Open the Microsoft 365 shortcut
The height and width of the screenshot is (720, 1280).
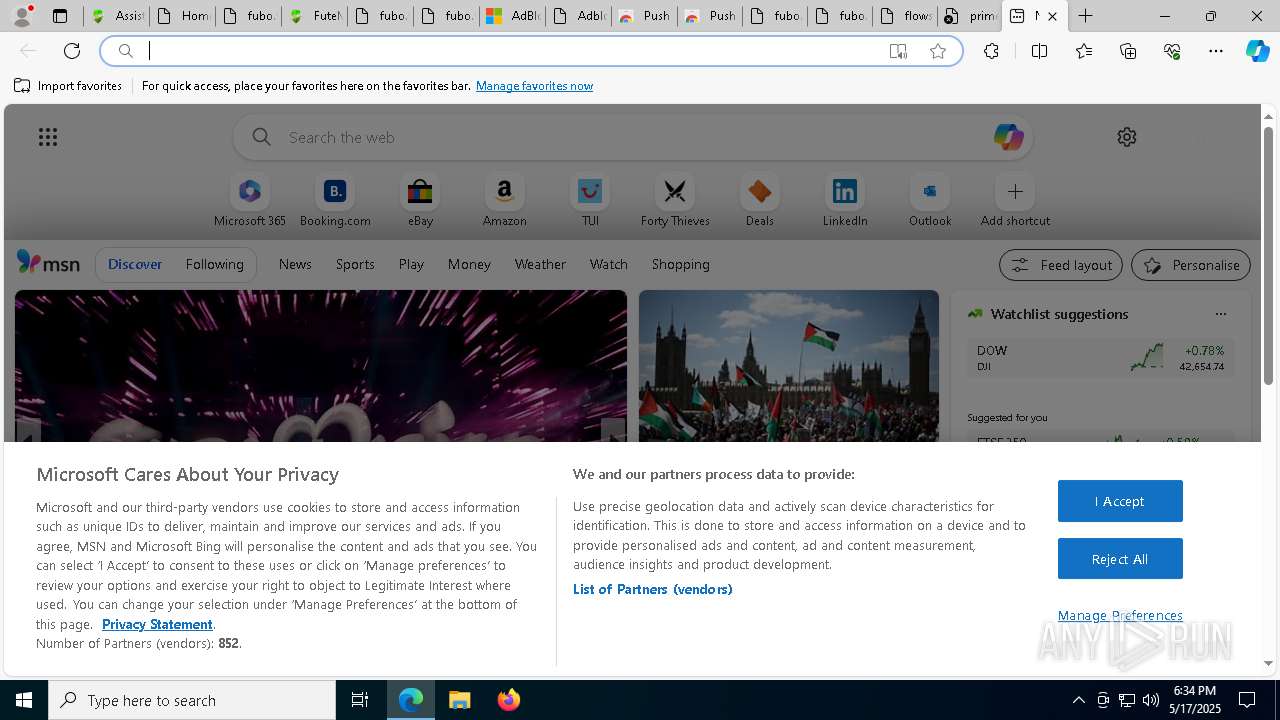point(250,201)
